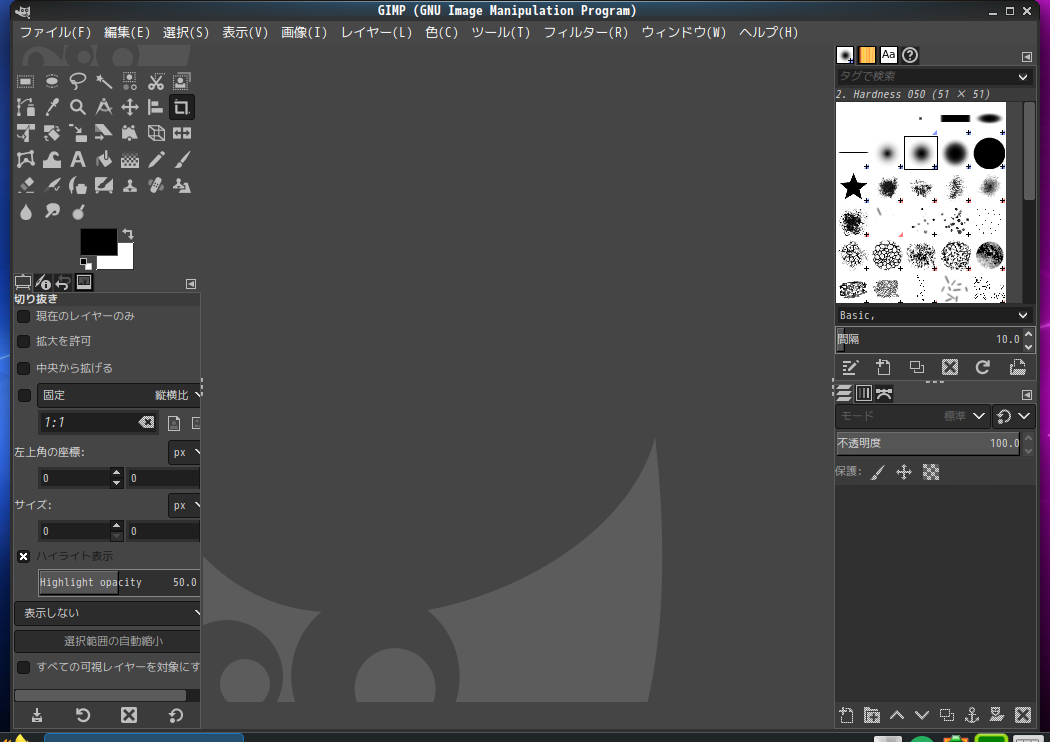The image size is (1050, 742).
Task: Uncheck ハイライト表示 checkbox
Action: (23, 556)
